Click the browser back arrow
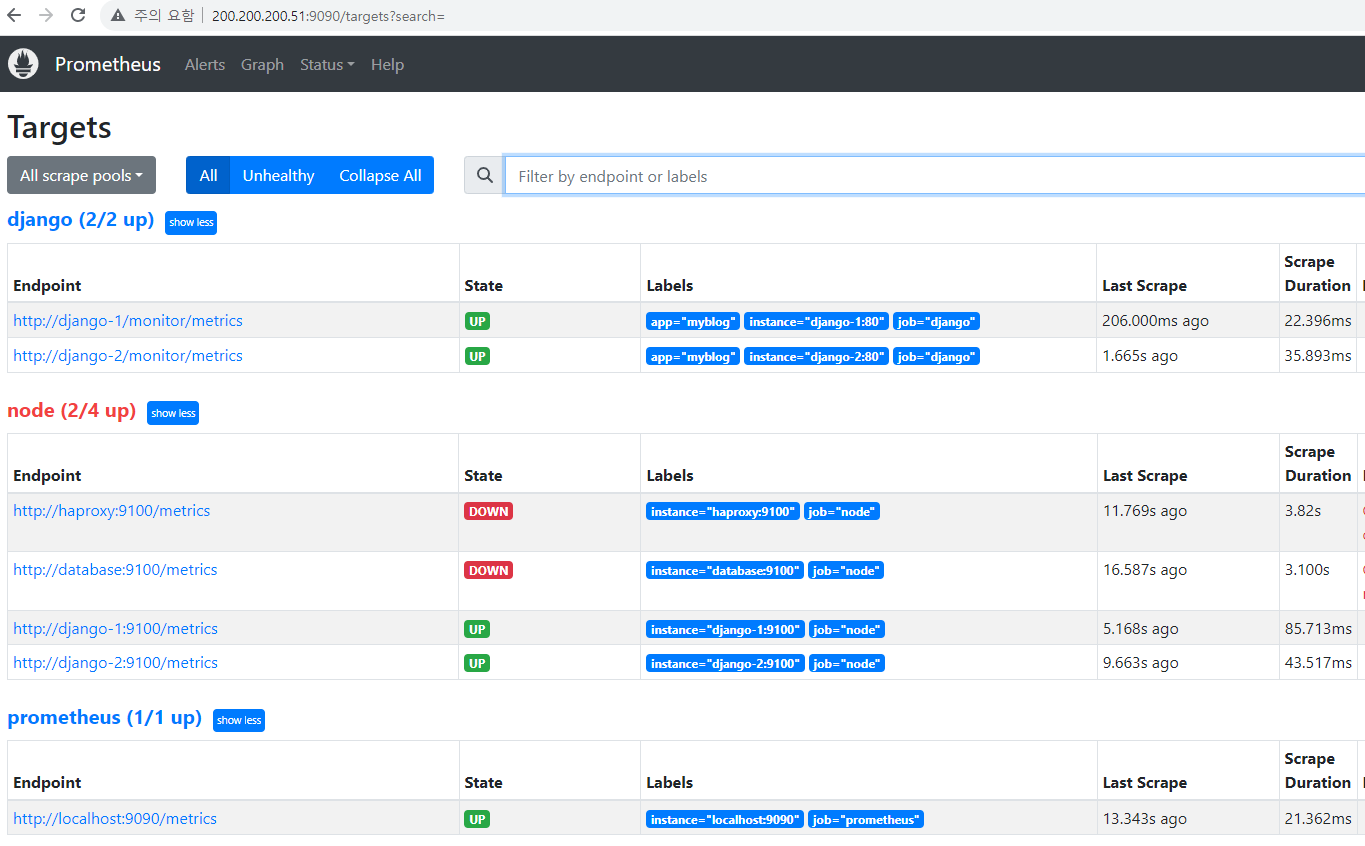This screenshot has width=1365, height=846. [14, 15]
